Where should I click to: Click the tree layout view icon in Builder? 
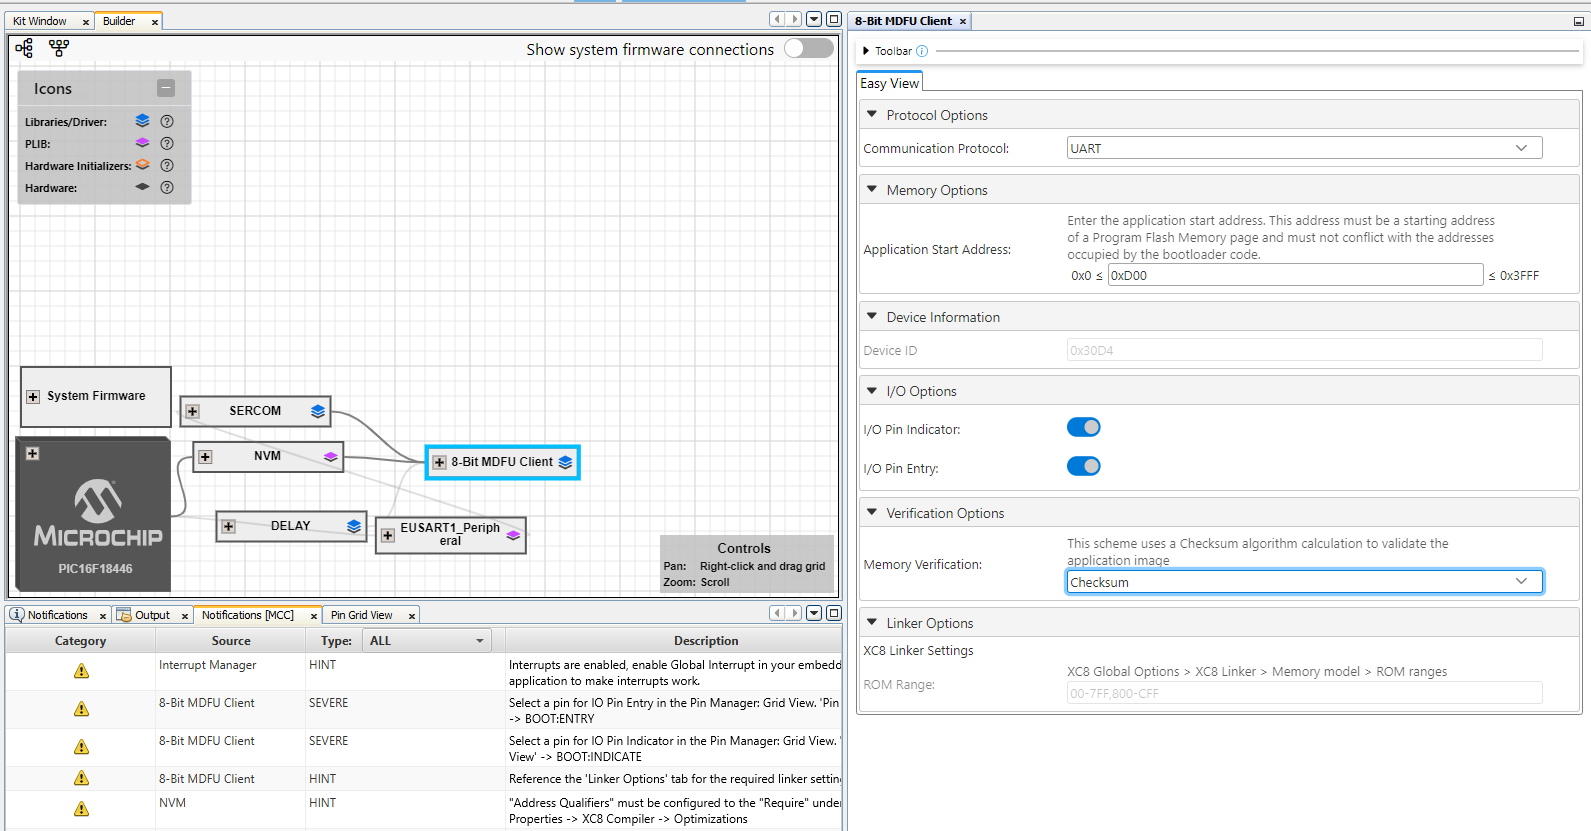24,48
